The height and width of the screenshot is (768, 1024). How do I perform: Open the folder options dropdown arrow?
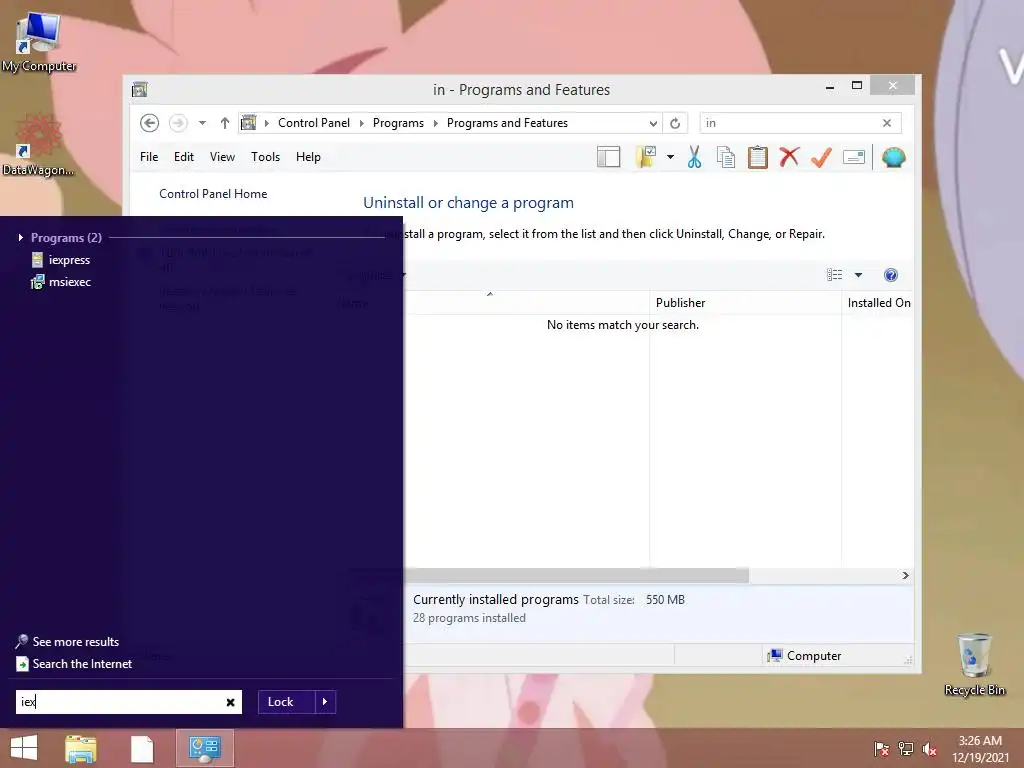tap(671, 157)
